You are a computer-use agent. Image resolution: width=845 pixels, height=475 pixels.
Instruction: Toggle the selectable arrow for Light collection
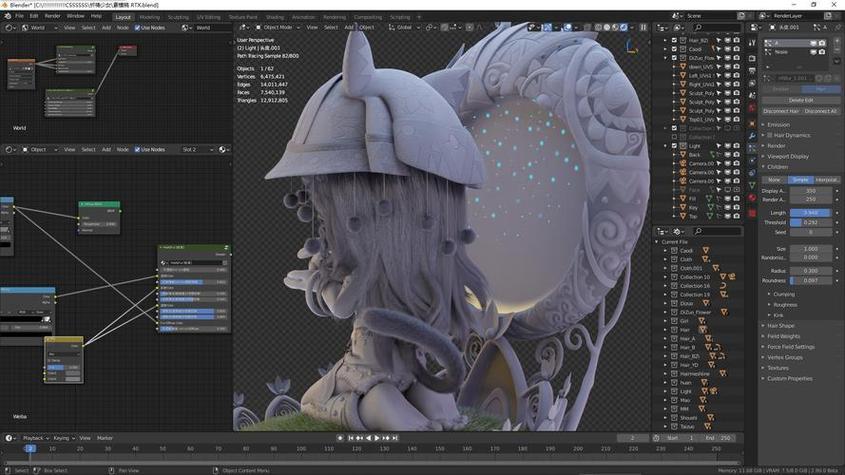[x=718, y=146]
